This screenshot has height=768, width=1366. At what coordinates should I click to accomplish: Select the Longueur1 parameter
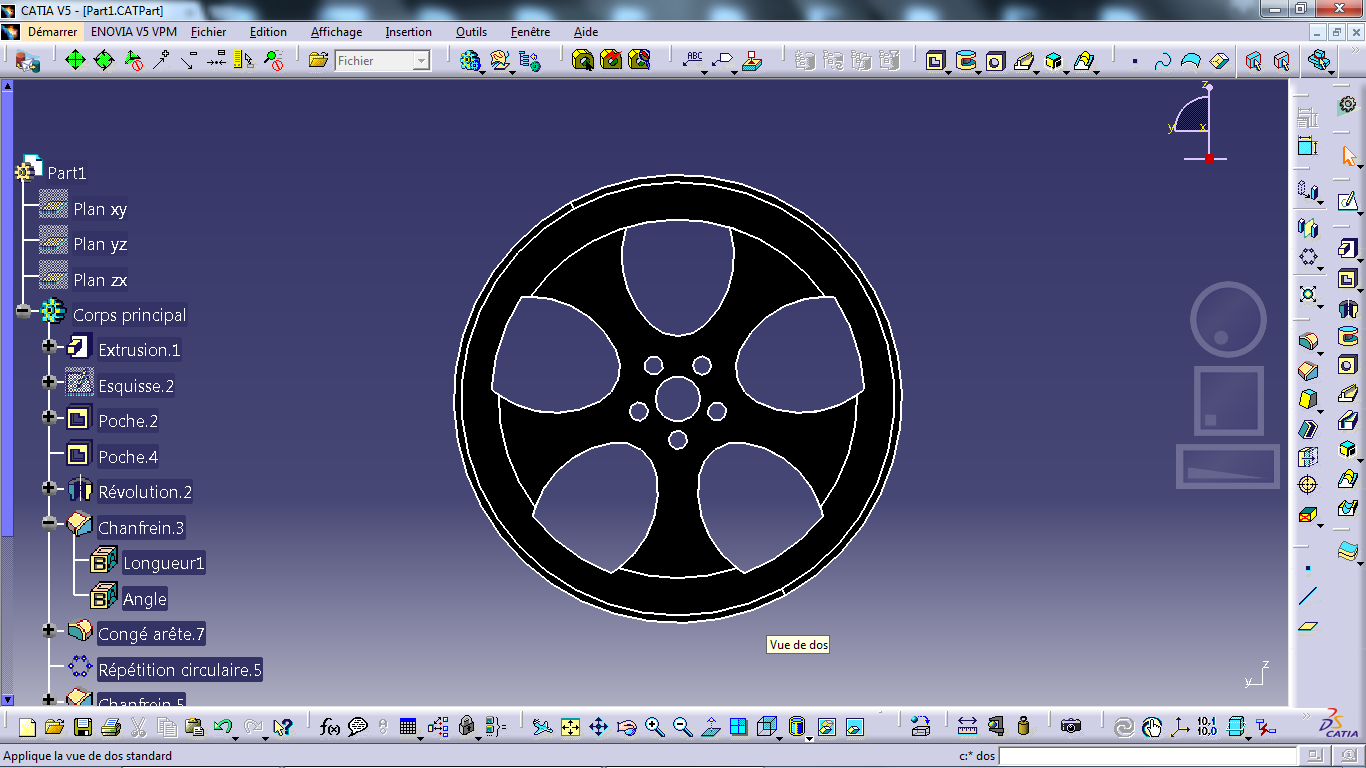coord(164,563)
